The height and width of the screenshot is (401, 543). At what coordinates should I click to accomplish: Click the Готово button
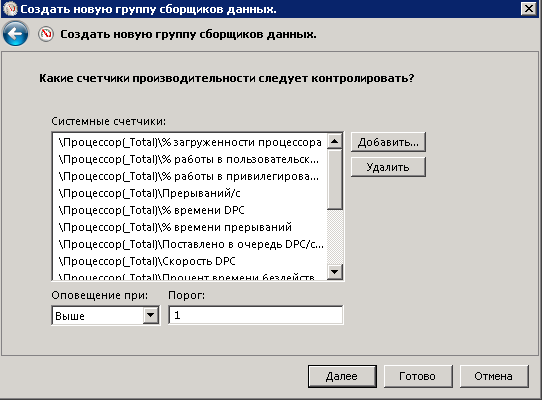[418, 376]
